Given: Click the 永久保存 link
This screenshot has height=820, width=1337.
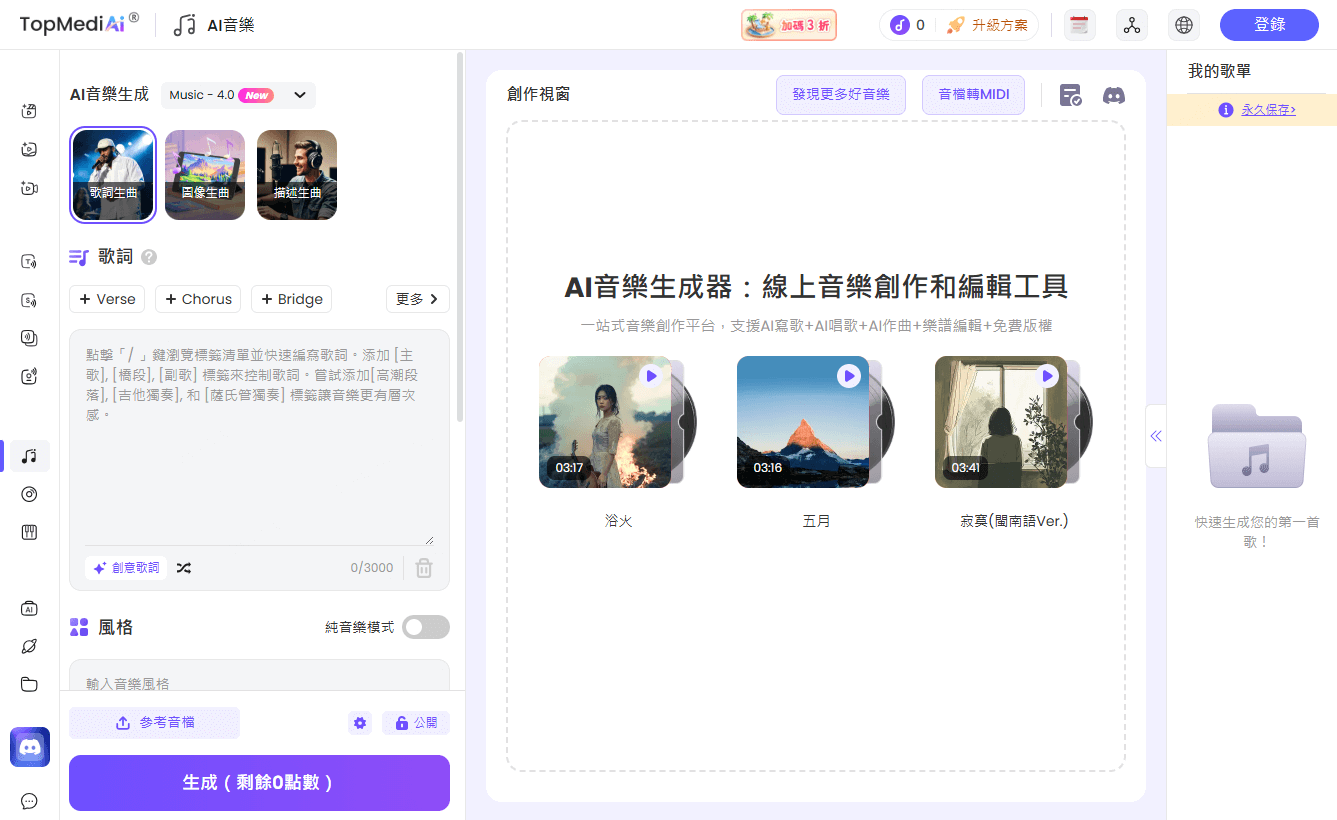Looking at the screenshot, I should tap(1268, 110).
